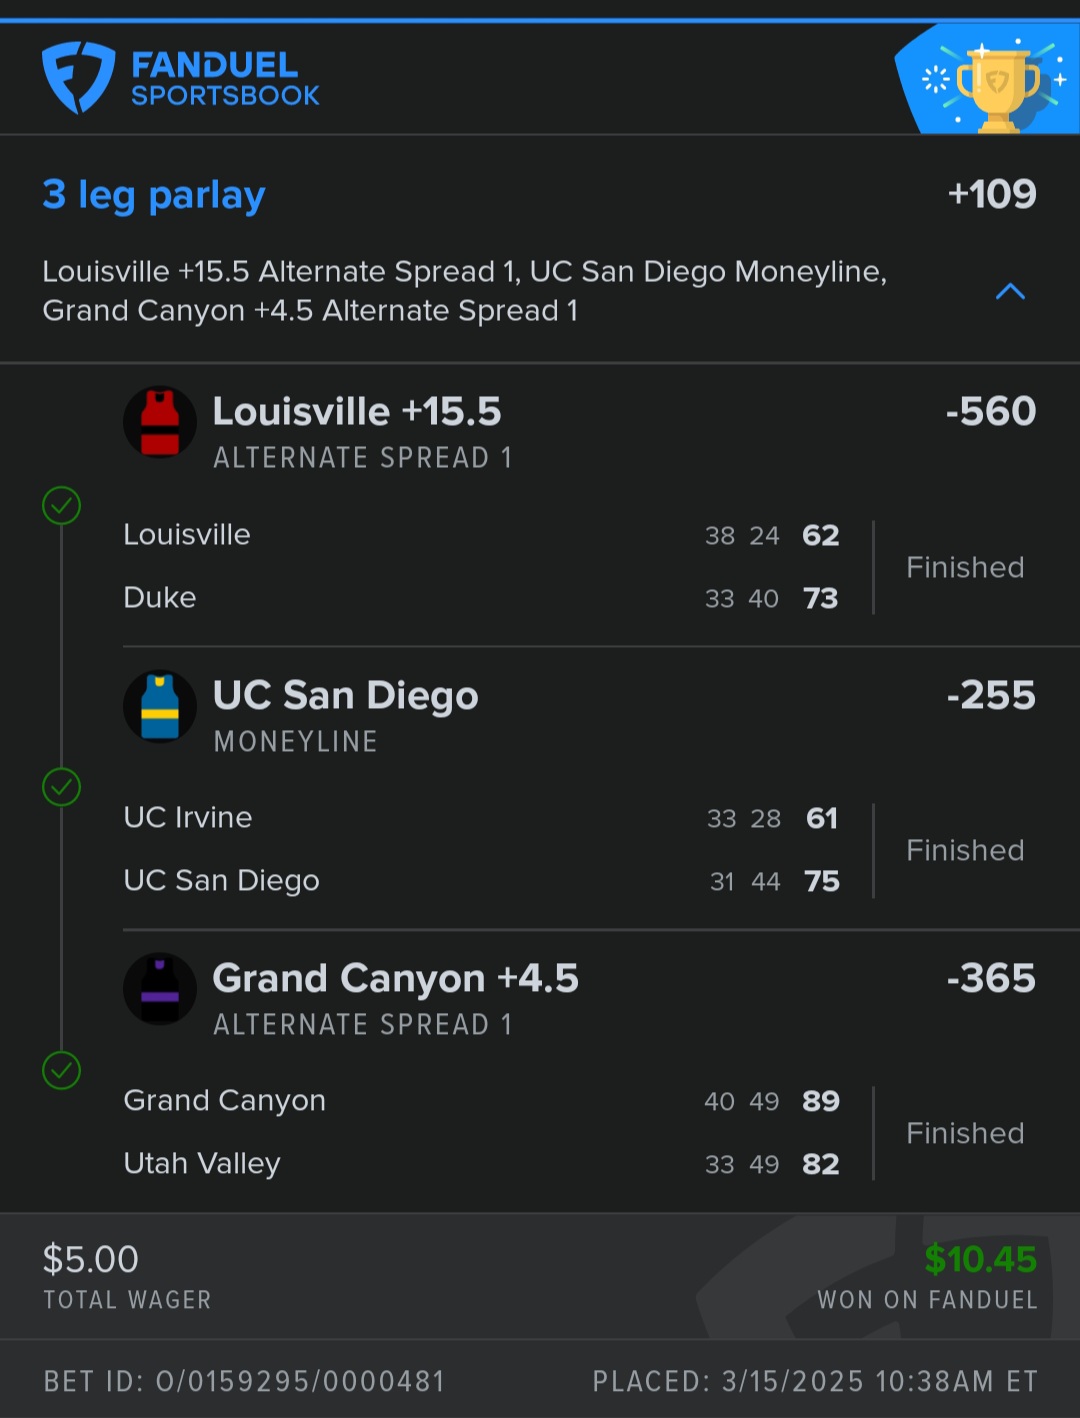Click the Louisville leg green checkmark
This screenshot has width=1080, height=1418.
pos(62,506)
